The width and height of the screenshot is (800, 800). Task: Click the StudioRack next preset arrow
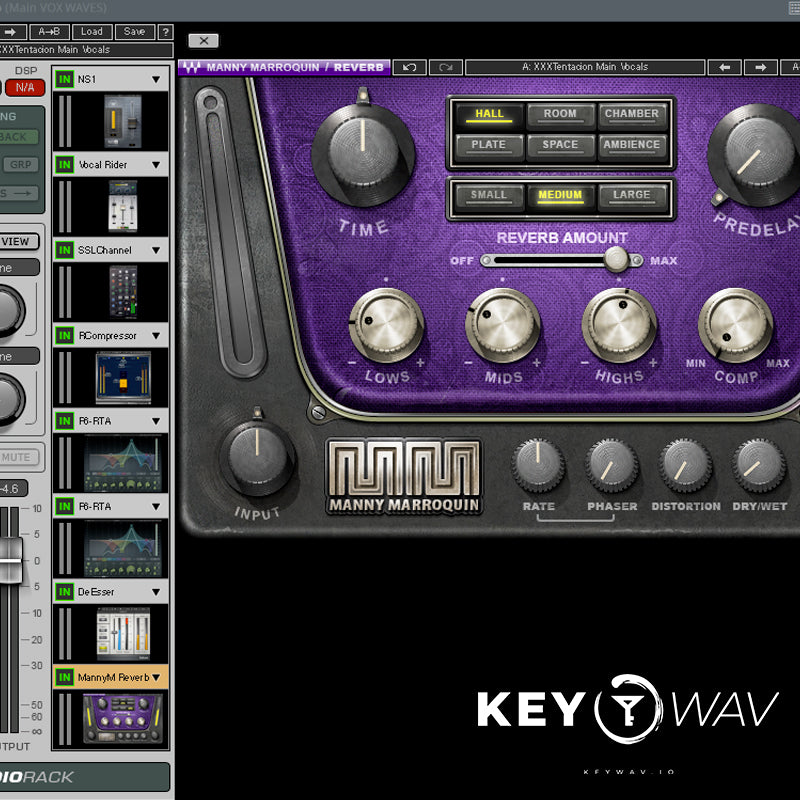coord(11,32)
